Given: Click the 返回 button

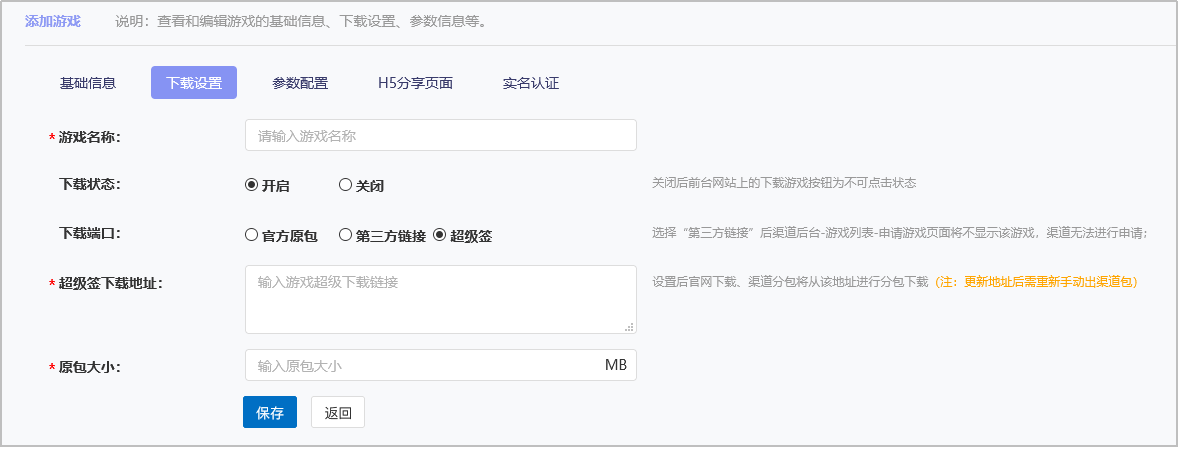Looking at the screenshot, I should click(x=338, y=412).
